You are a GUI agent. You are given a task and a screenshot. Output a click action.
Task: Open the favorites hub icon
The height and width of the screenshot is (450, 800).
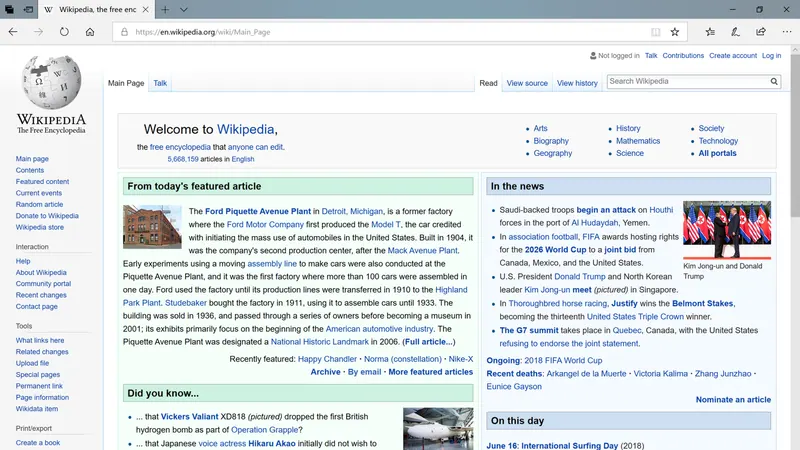710,32
